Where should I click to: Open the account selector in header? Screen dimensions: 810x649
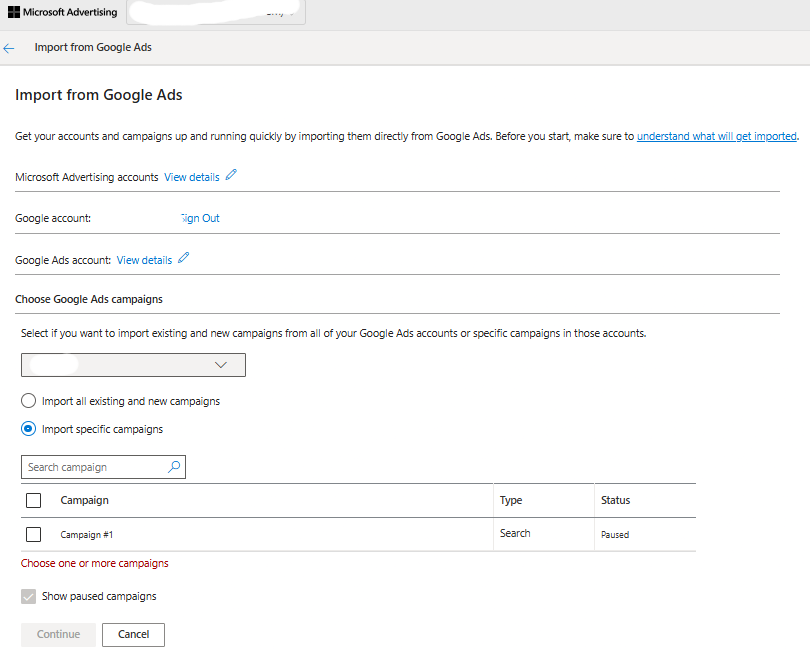coord(216,12)
